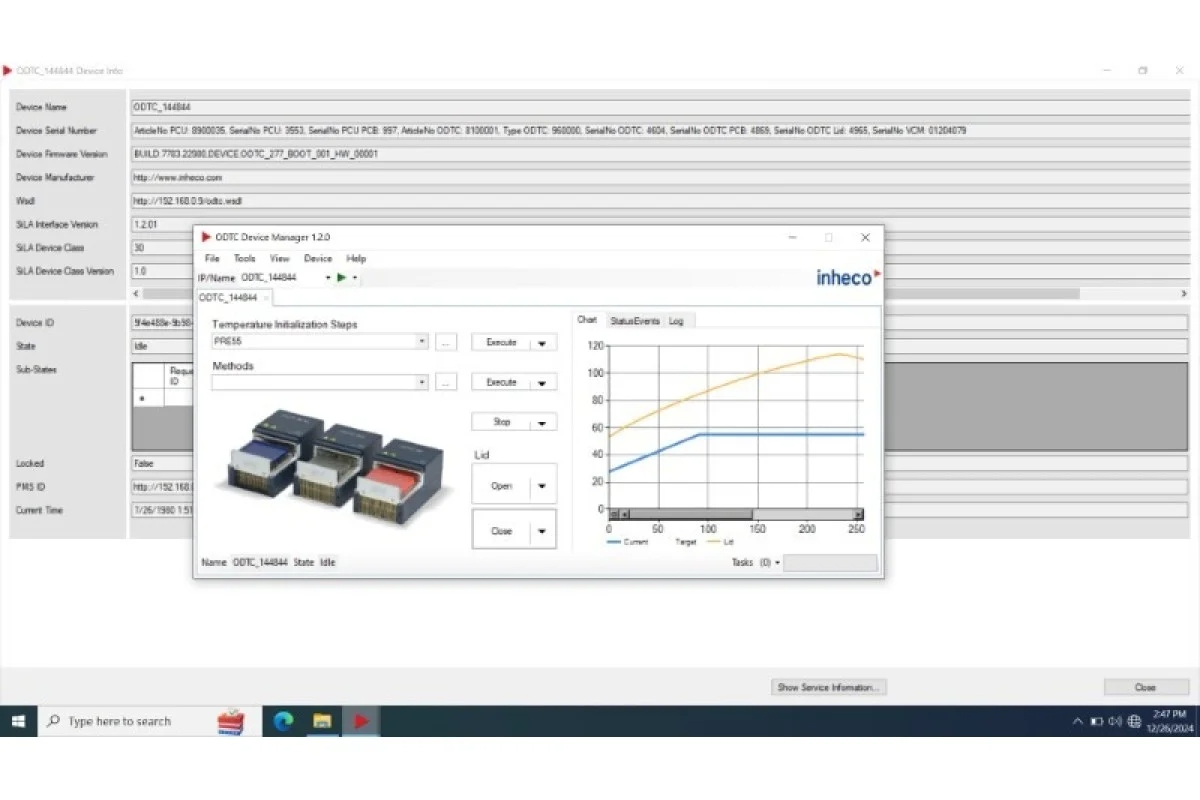Switch to the Log tab
Screen dimensions: 1200x800
pos(677,321)
